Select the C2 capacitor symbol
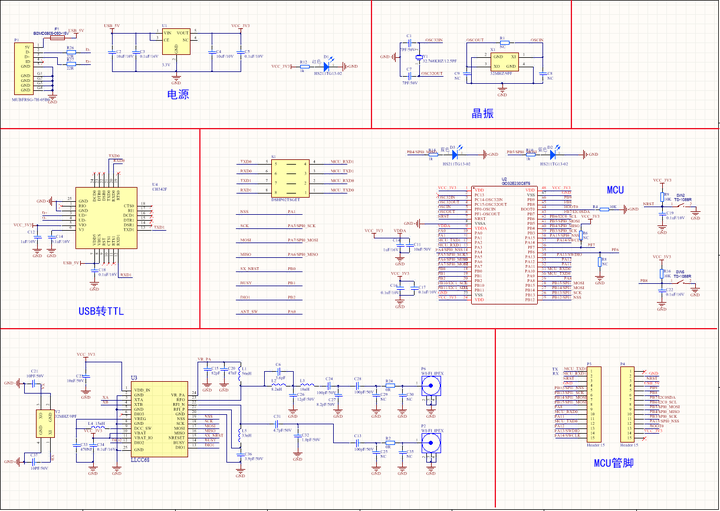 (x=112, y=52)
